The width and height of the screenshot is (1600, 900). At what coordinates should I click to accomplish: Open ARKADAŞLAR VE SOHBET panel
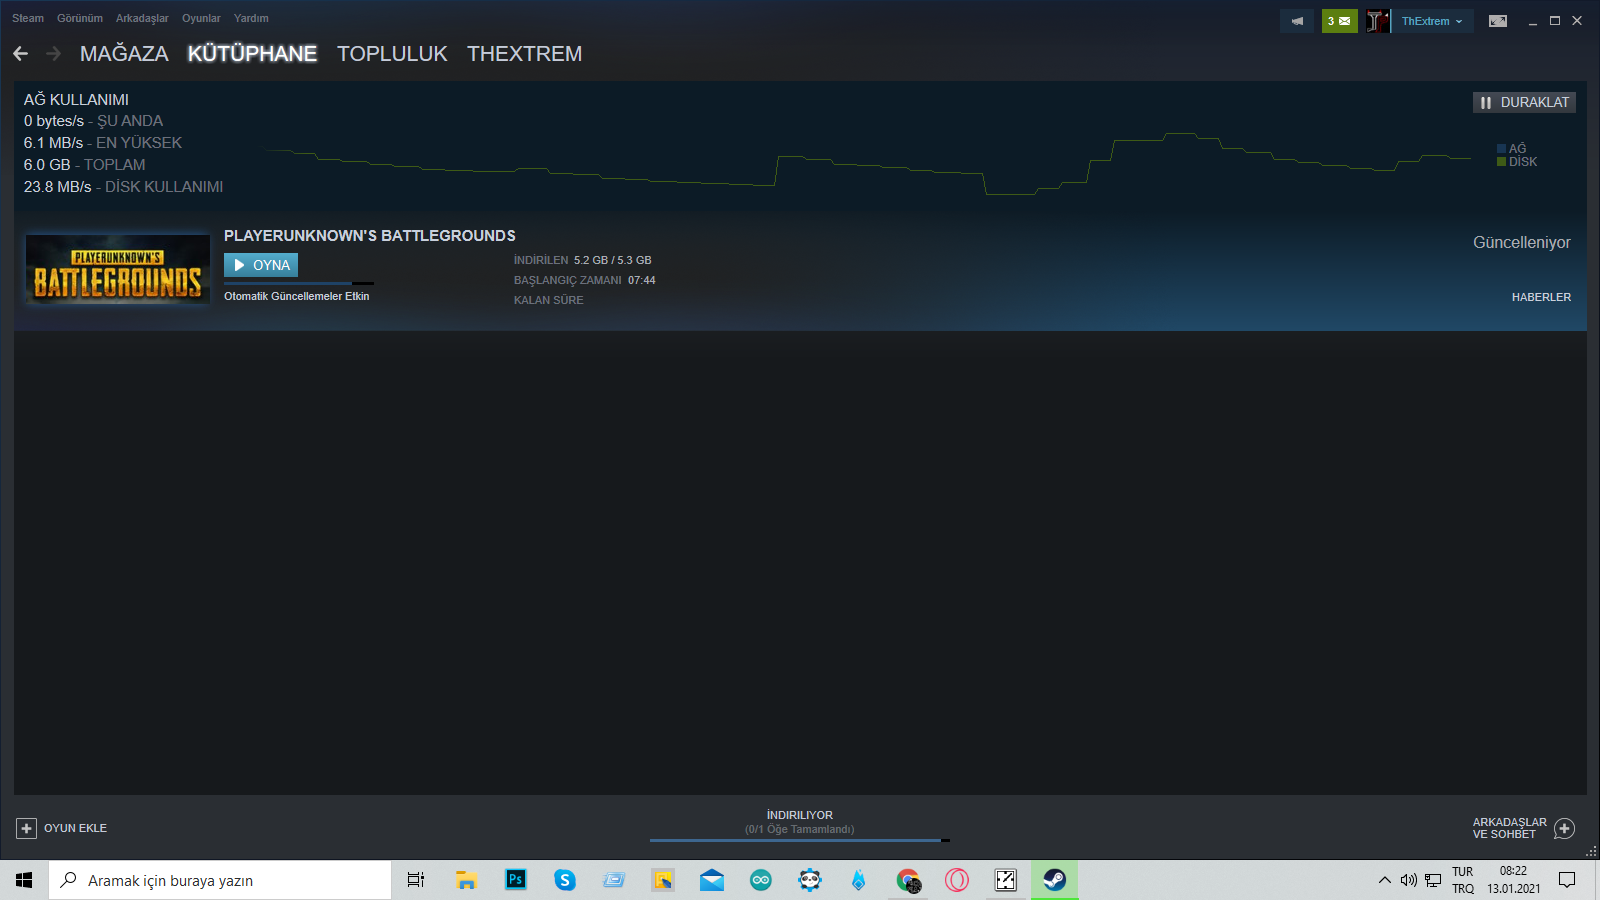point(1509,828)
